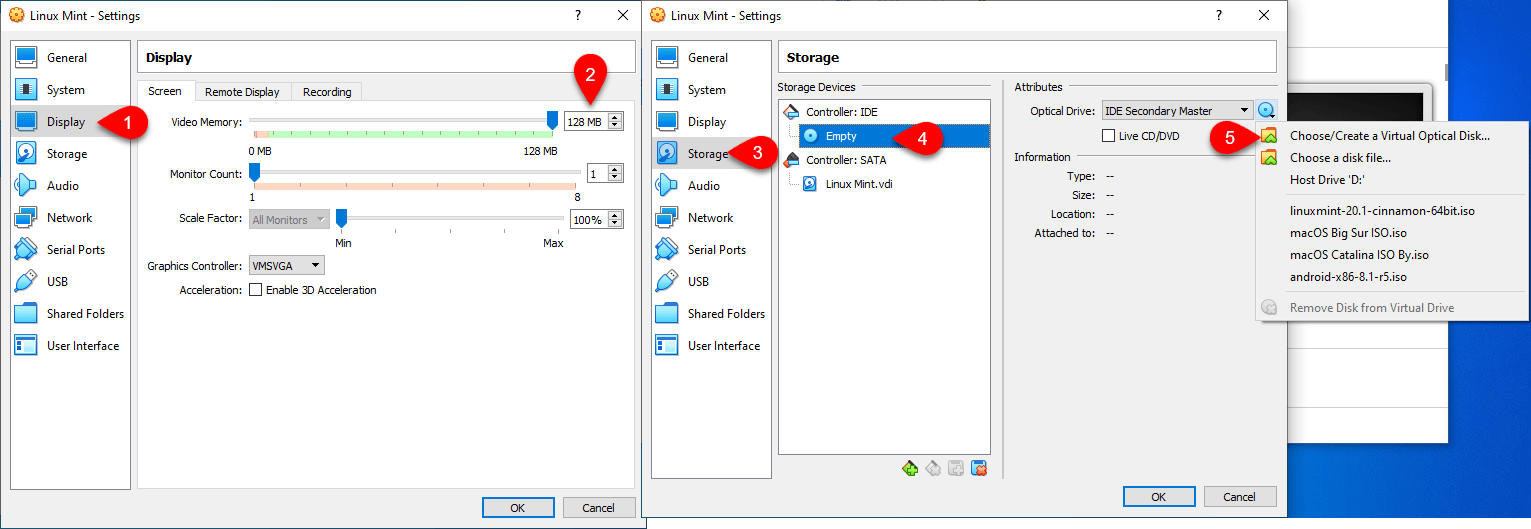Click OK in the Display settings window
1531x529 pixels.
click(x=517, y=508)
